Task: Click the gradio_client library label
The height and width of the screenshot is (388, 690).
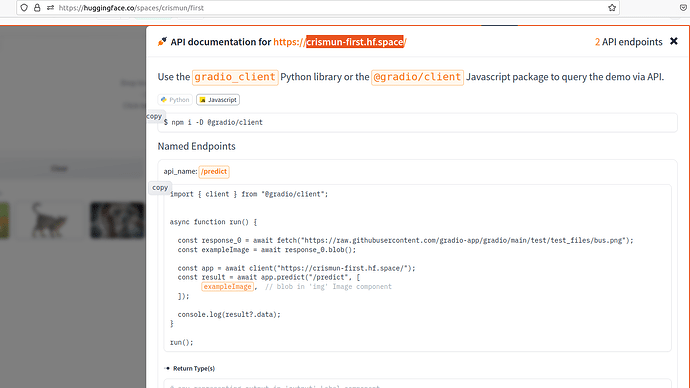Action: coord(235,77)
